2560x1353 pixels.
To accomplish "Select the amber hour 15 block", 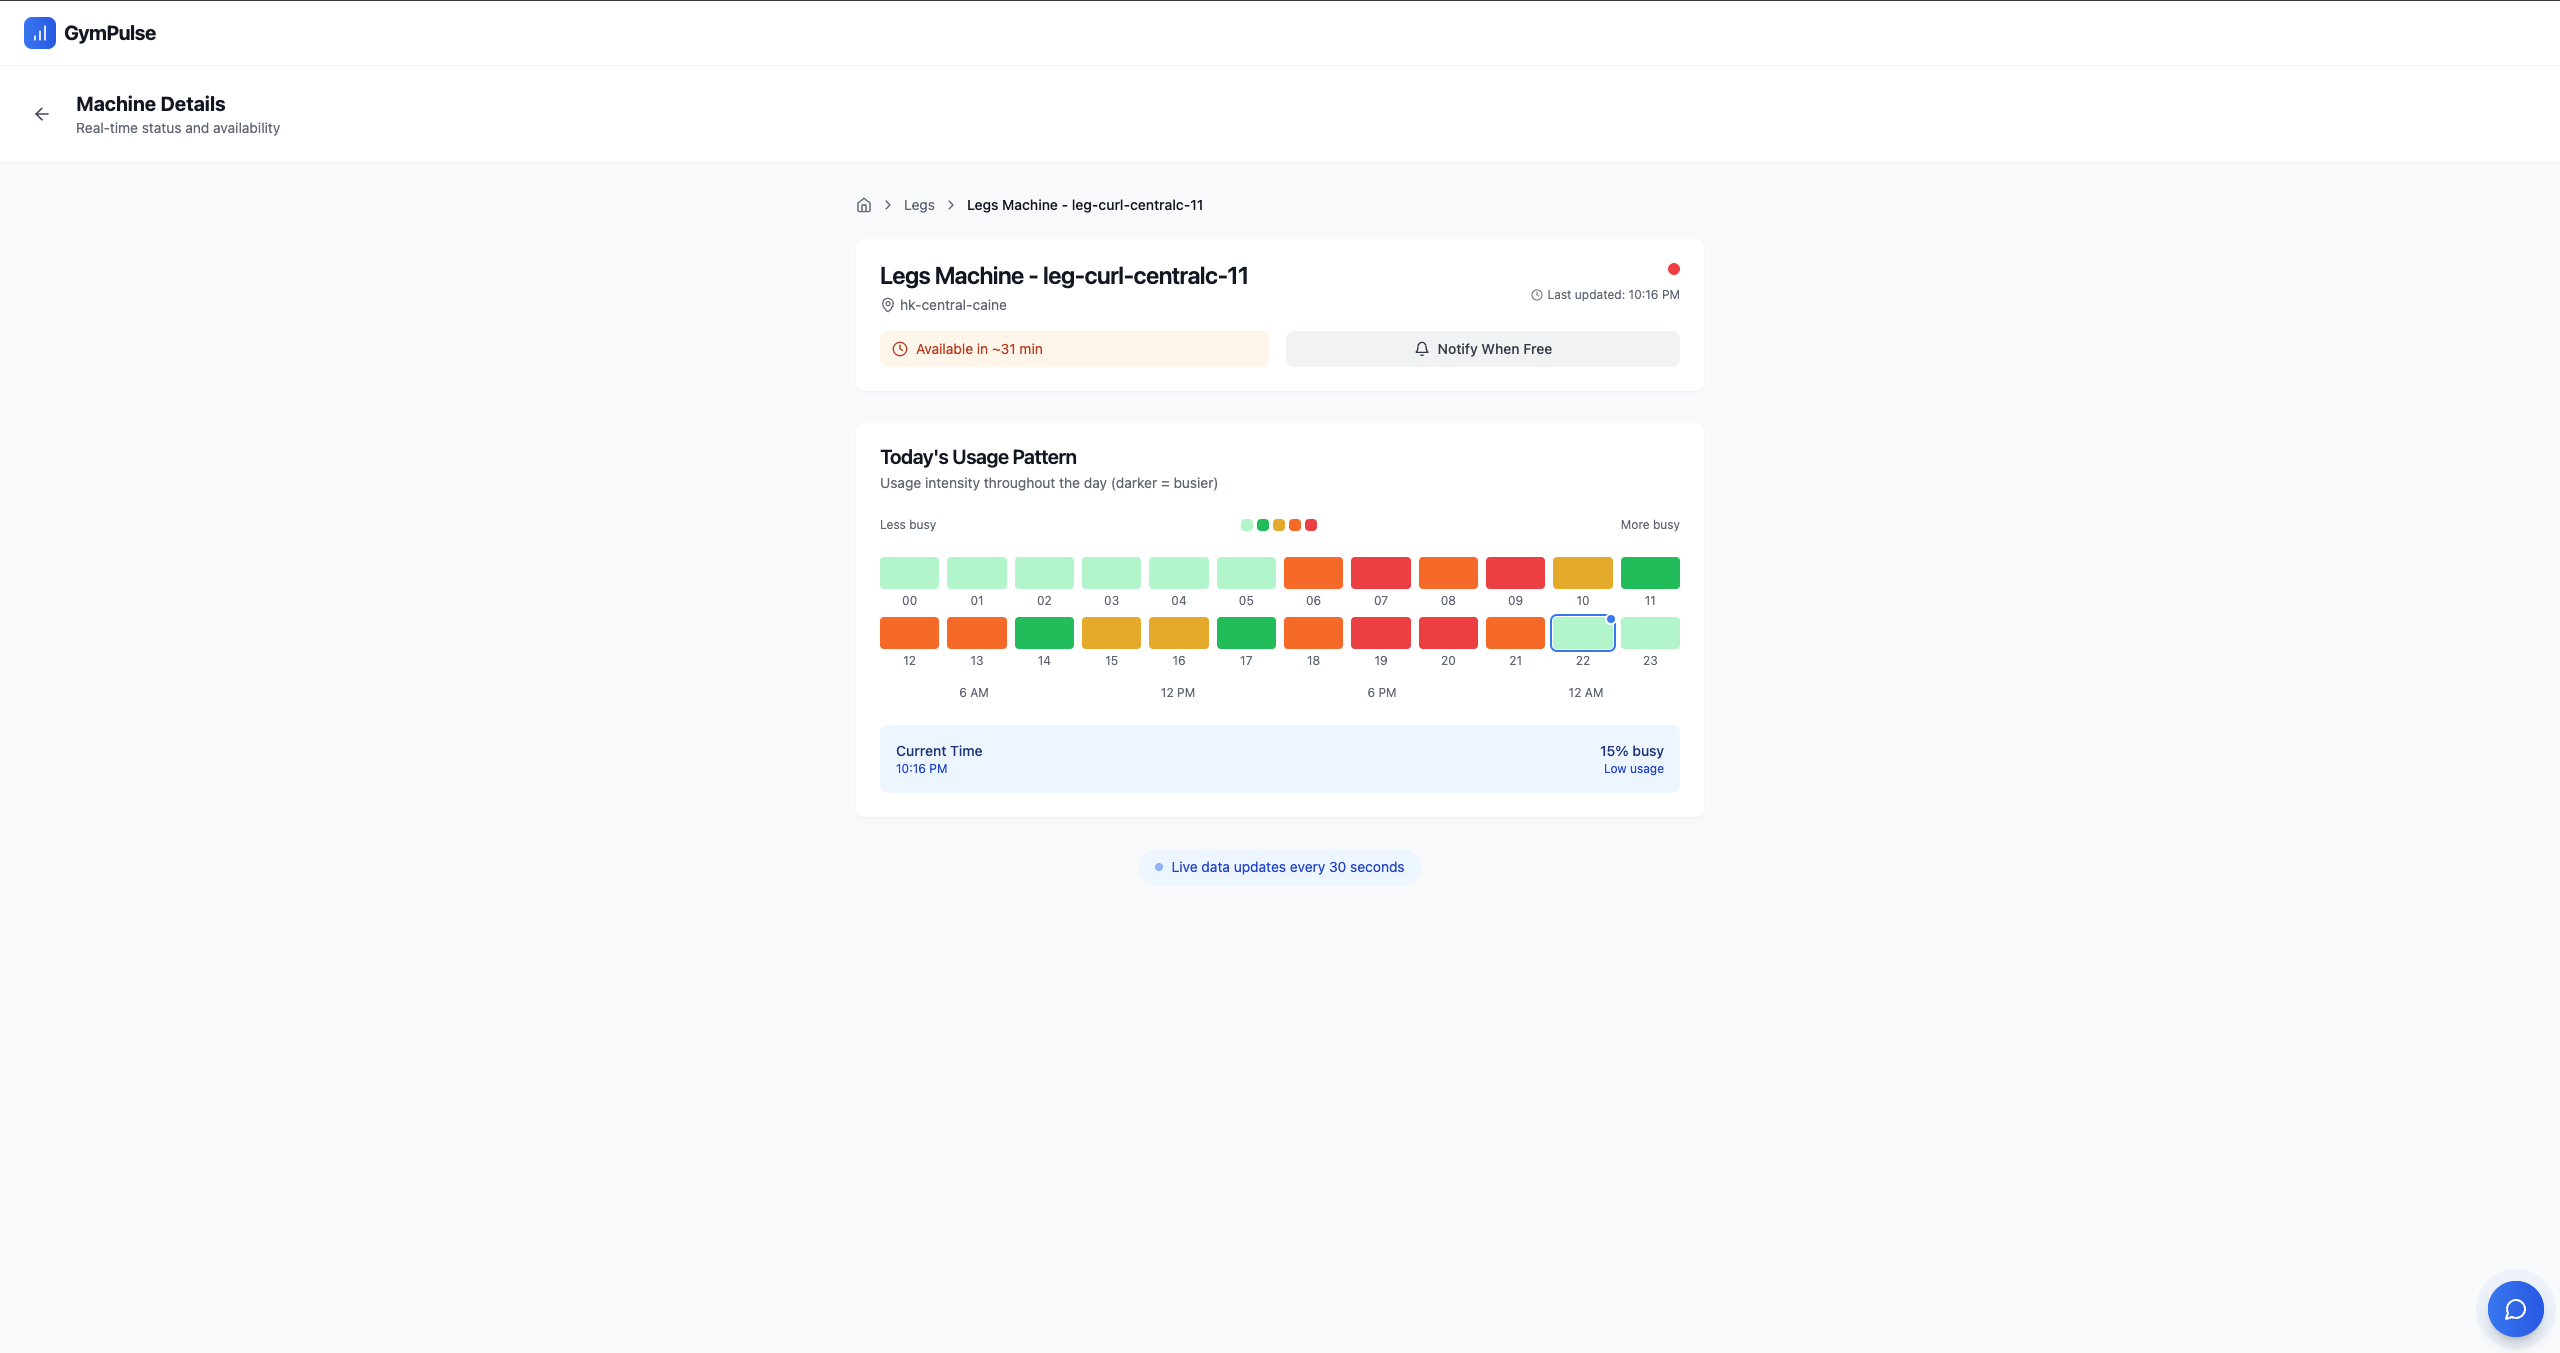I will point(1111,633).
